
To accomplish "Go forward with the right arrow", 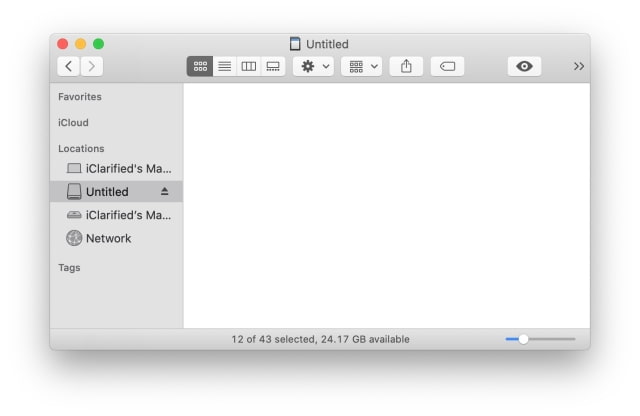I will tap(92, 66).
